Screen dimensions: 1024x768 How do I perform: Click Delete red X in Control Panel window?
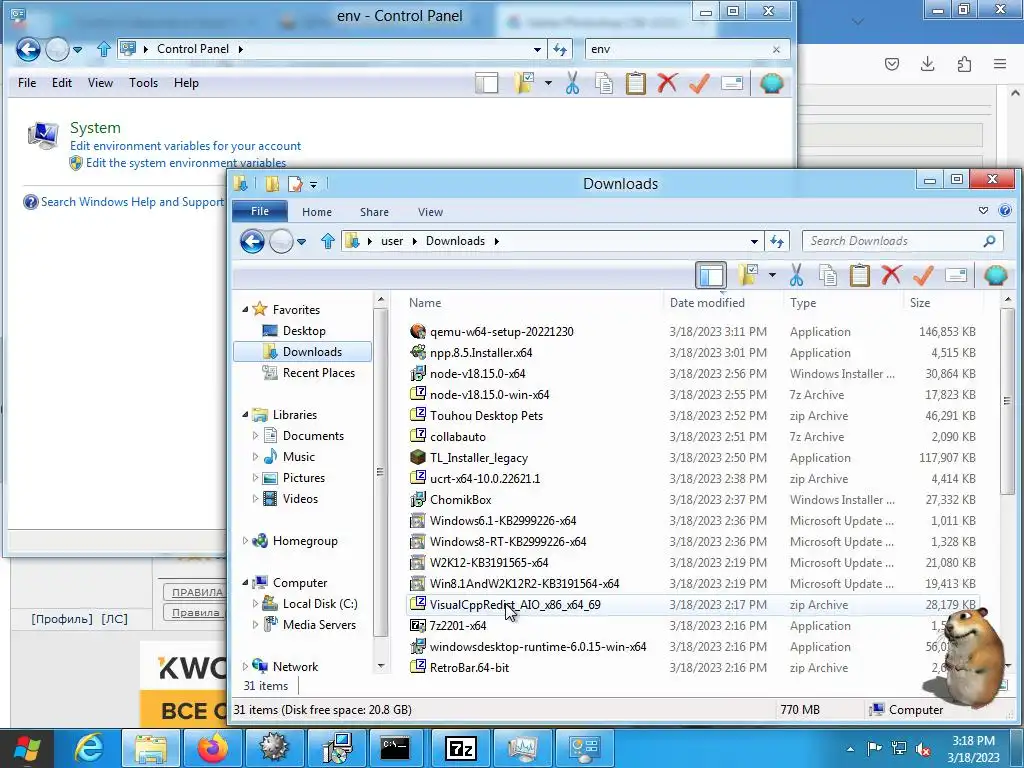[x=667, y=83]
